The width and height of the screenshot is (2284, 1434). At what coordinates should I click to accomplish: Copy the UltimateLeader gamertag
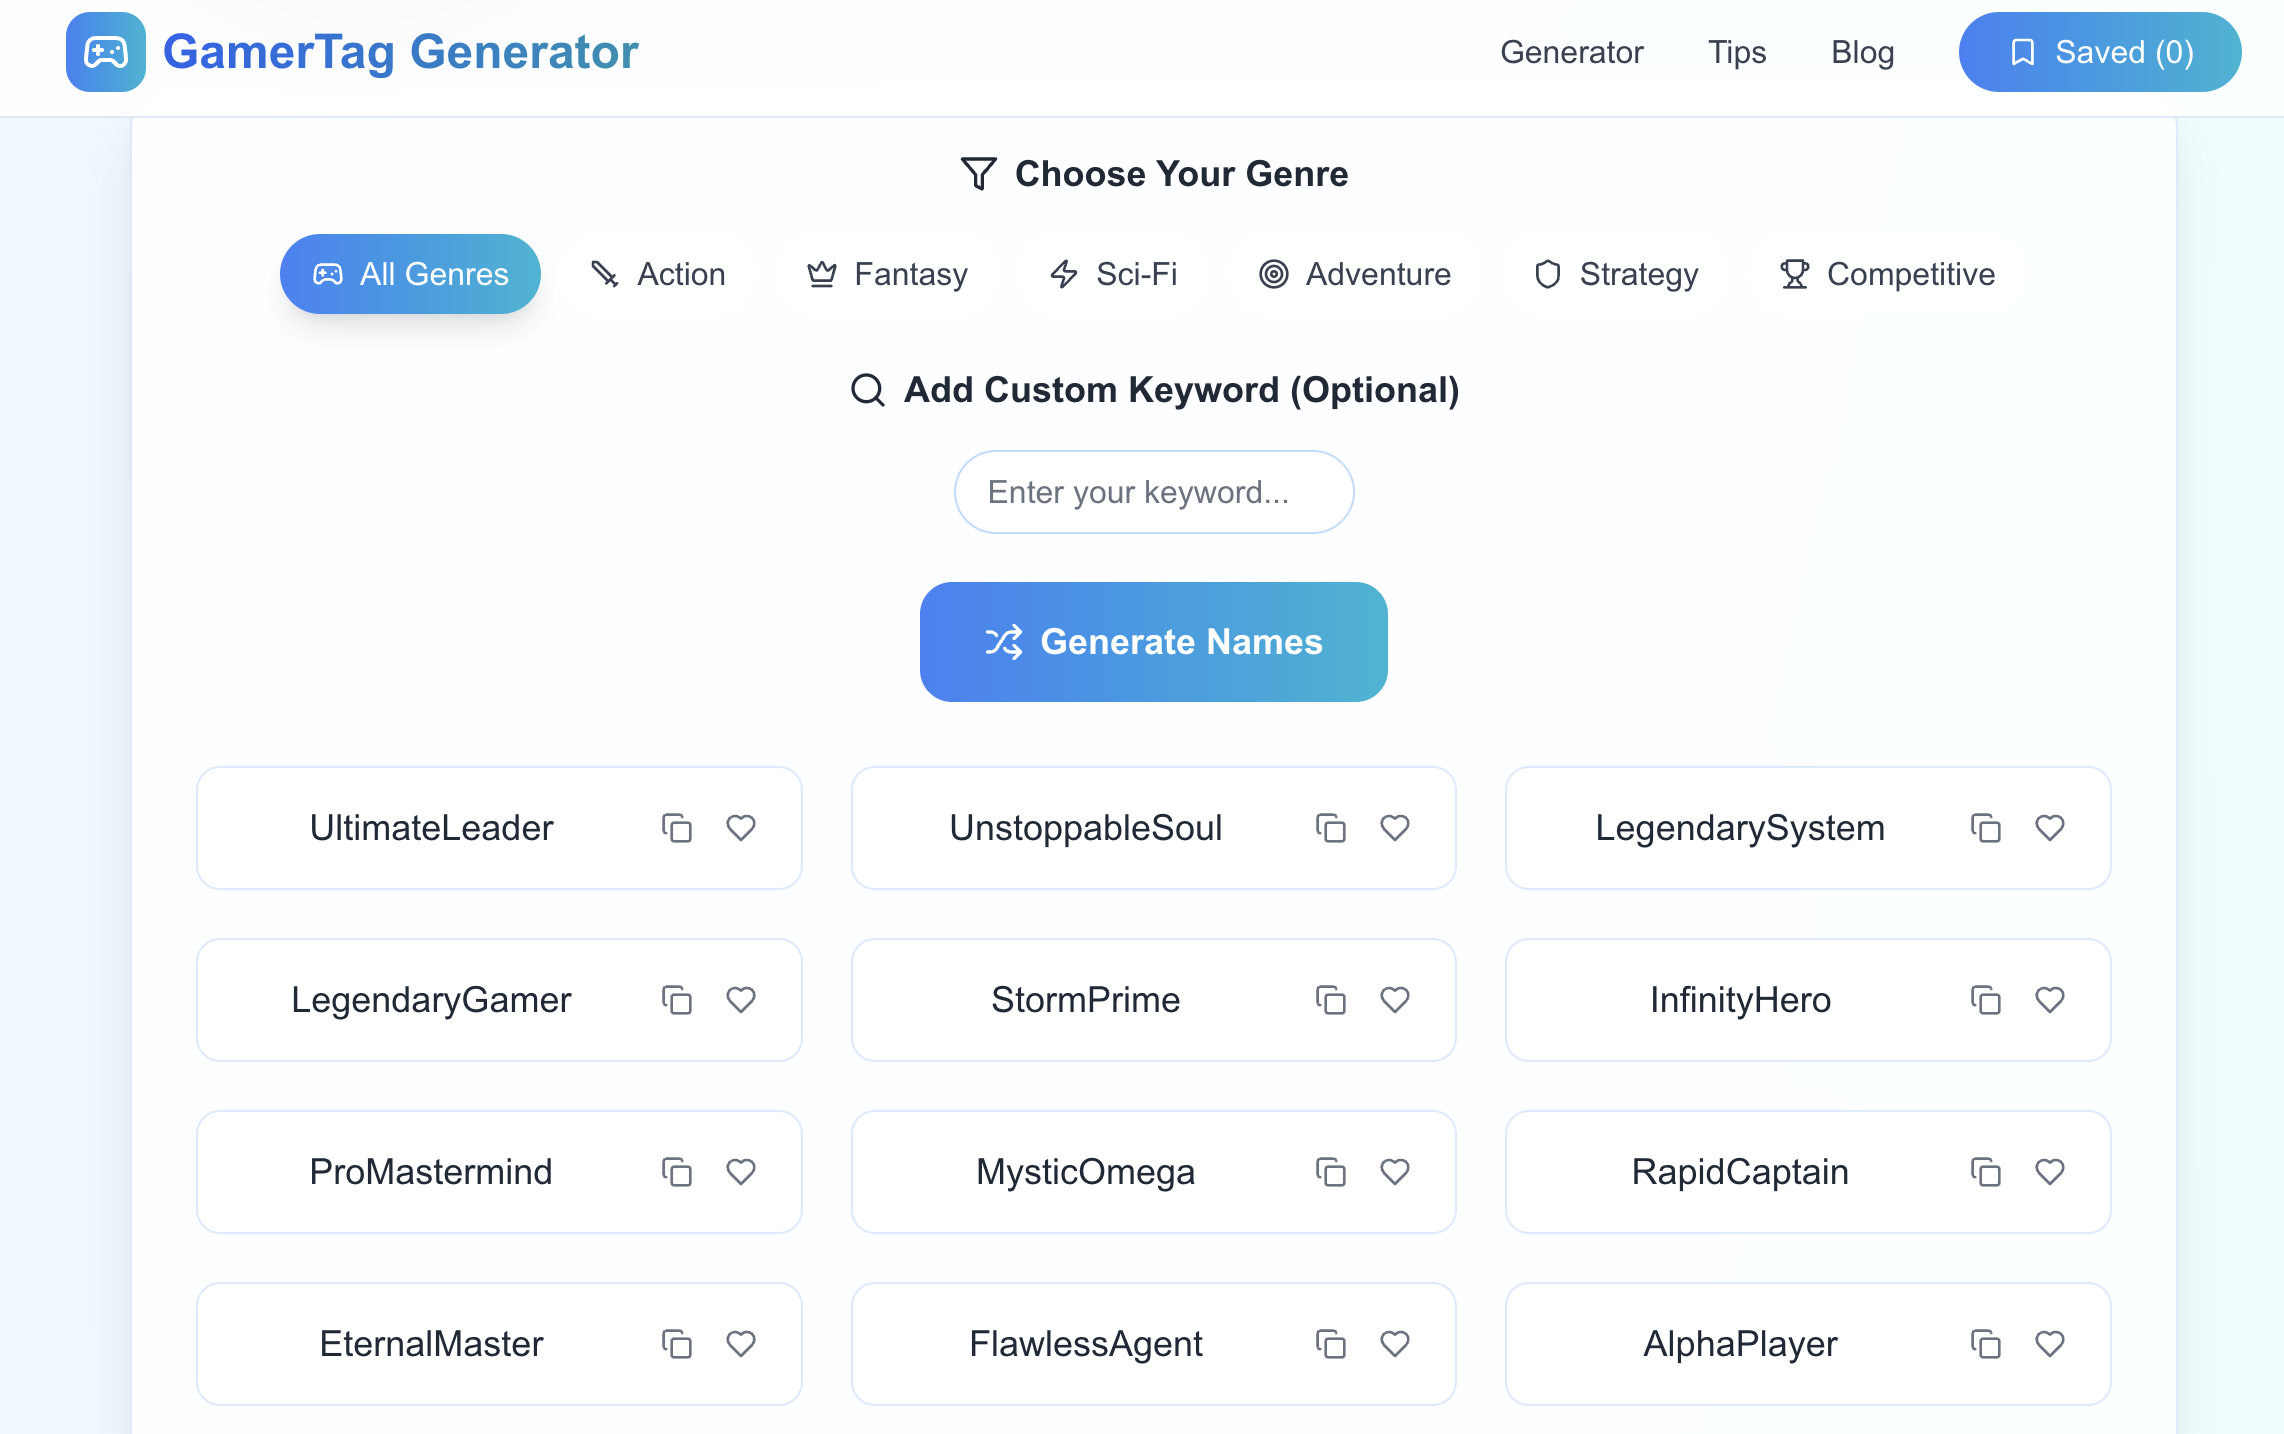click(x=676, y=827)
